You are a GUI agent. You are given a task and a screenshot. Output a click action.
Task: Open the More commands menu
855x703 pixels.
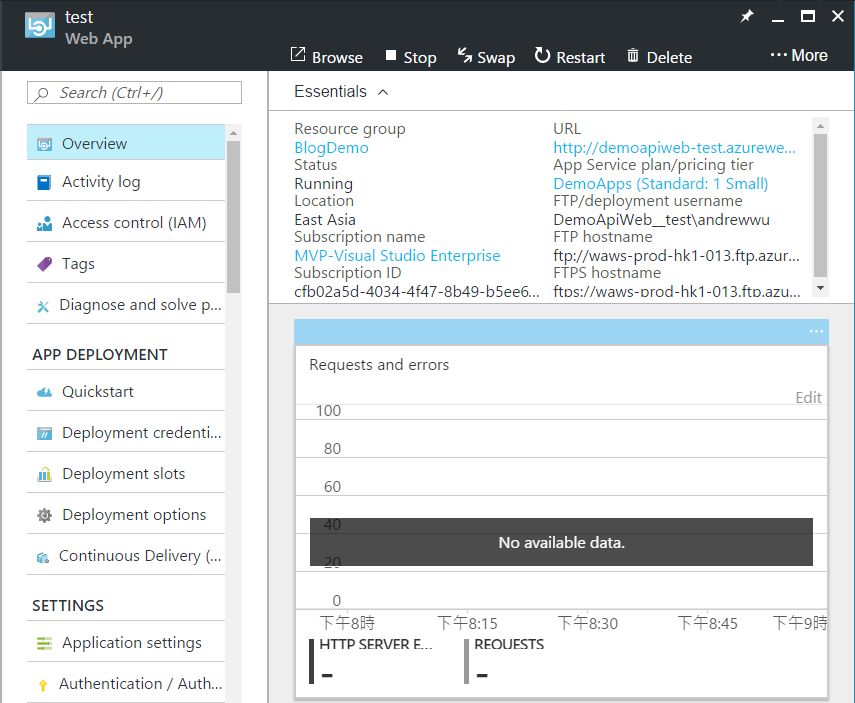799,56
